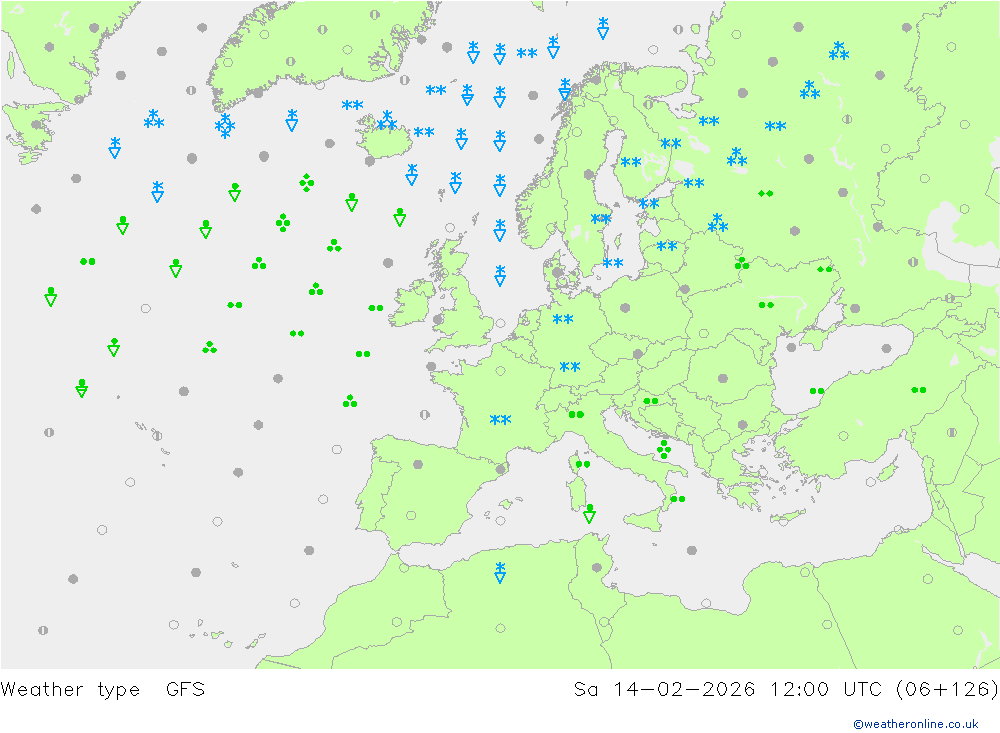
Task: Click the four-dot heavy rain symbol over southern Italy
Action: click(663, 449)
